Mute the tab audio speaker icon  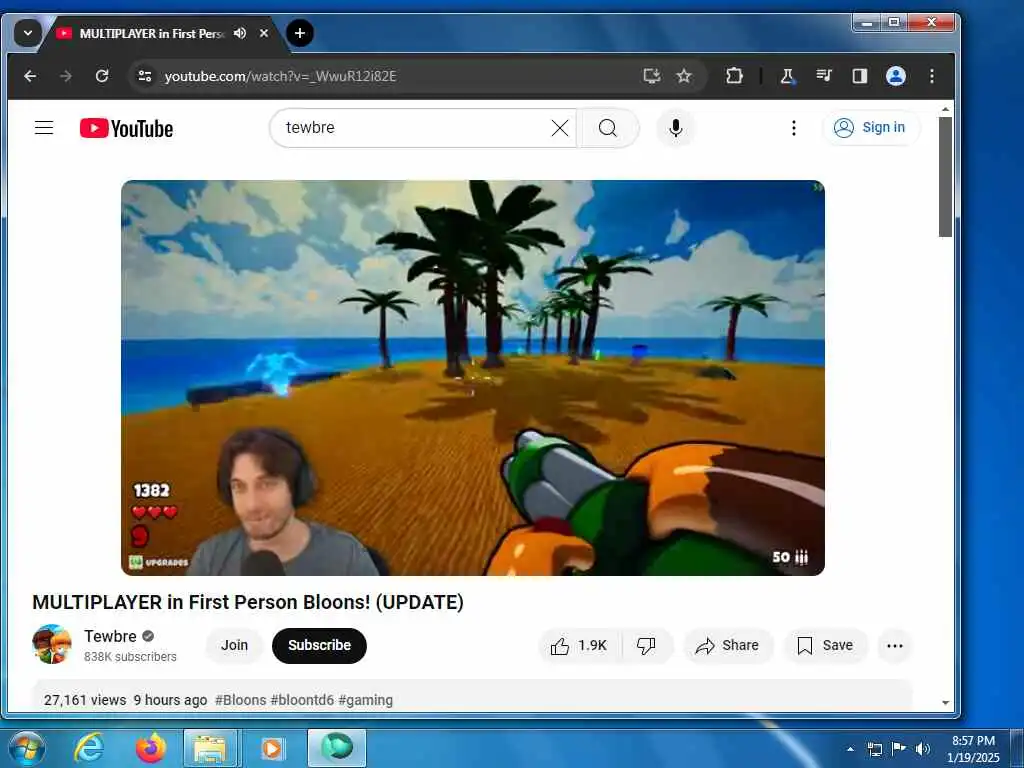click(240, 33)
